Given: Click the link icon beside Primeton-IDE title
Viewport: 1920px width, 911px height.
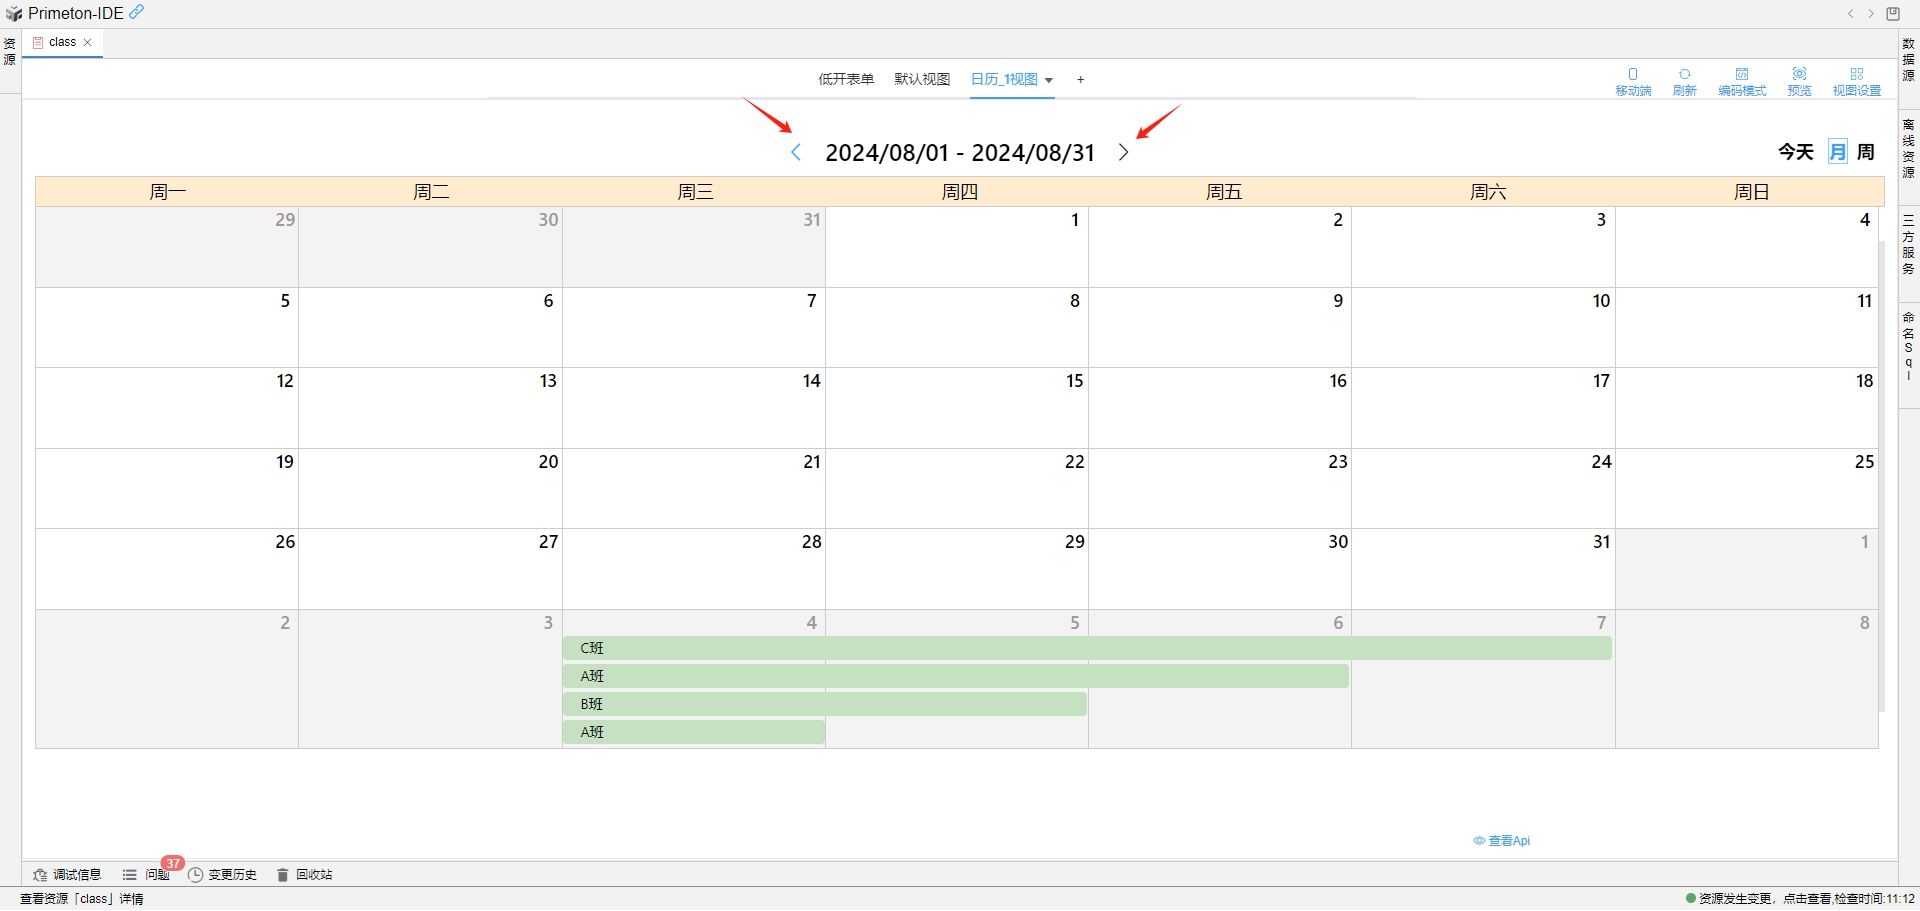Looking at the screenshot, I should pos(136,12).
